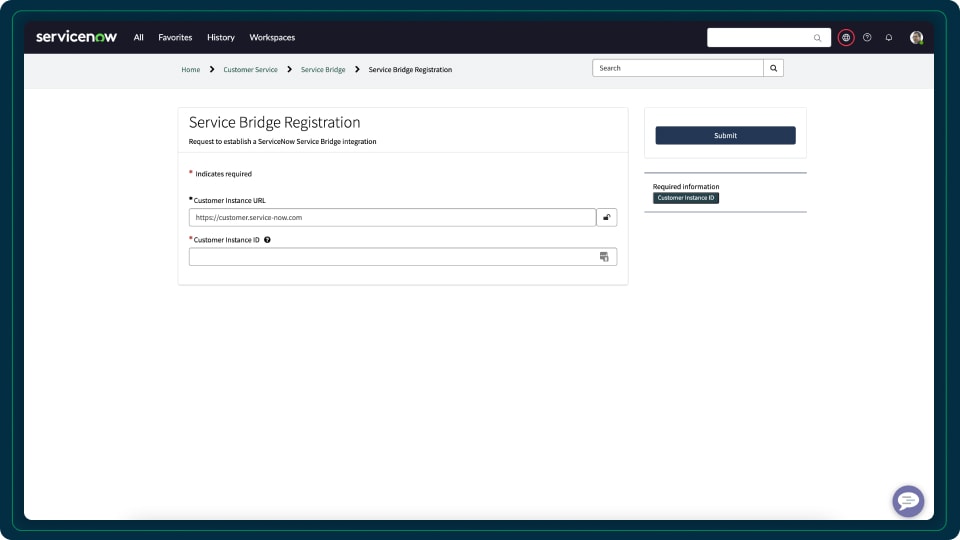Open the chat bubble widget
This screenshot has height=540, width=960.
click(x=907, y=501)
